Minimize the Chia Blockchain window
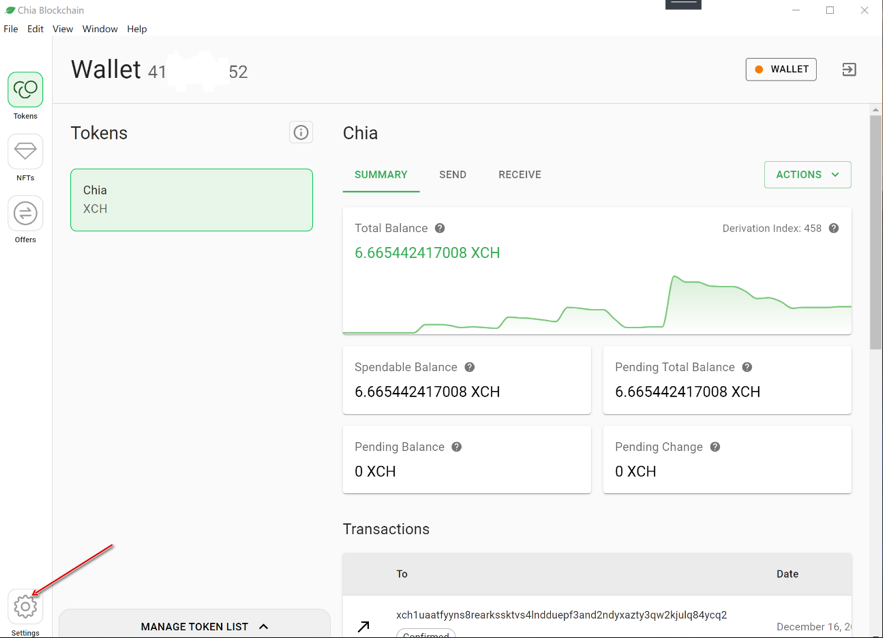This screenshot has width=883, height=638. click(796, 10)
